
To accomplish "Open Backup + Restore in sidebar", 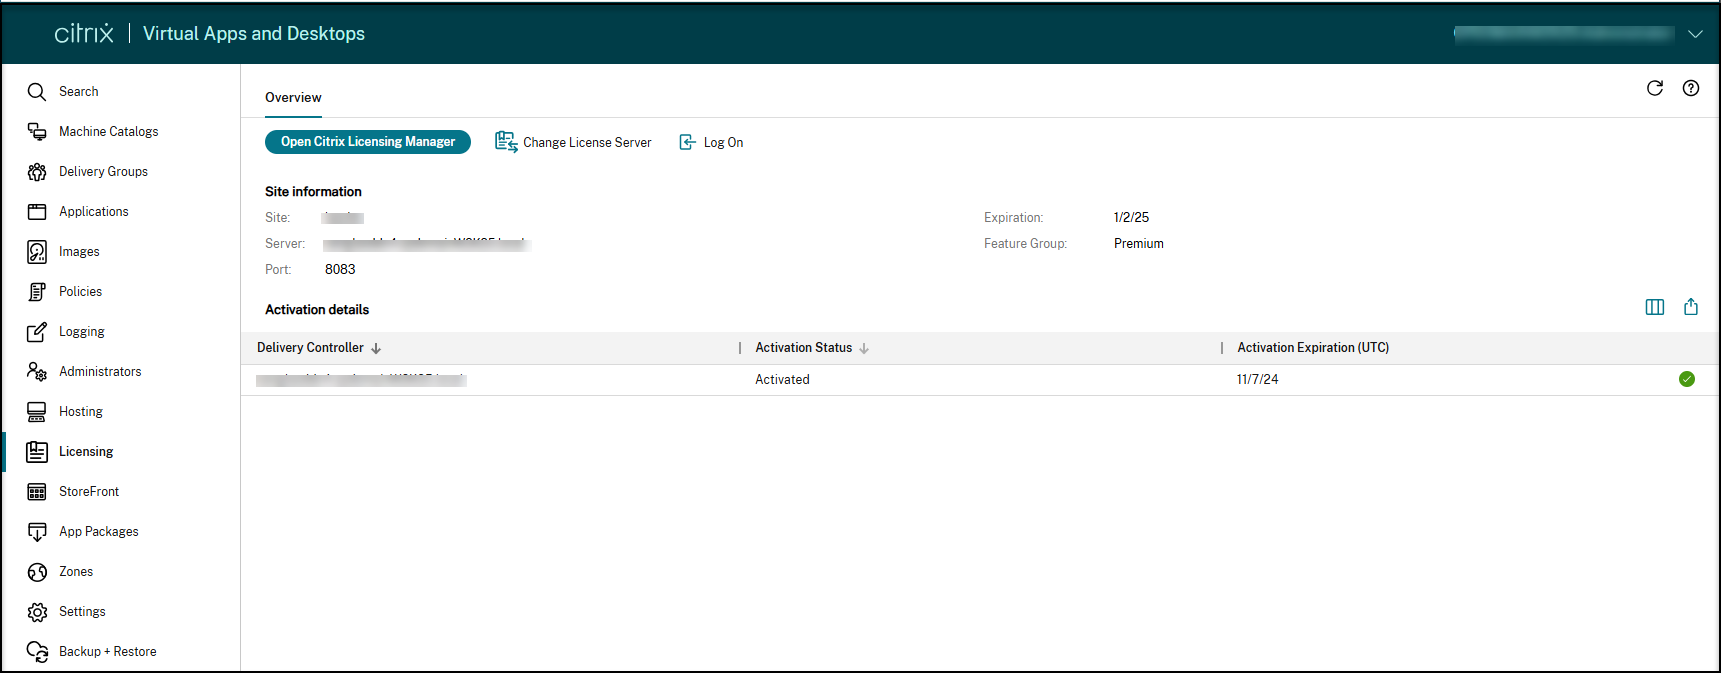I will pos(107,652).
